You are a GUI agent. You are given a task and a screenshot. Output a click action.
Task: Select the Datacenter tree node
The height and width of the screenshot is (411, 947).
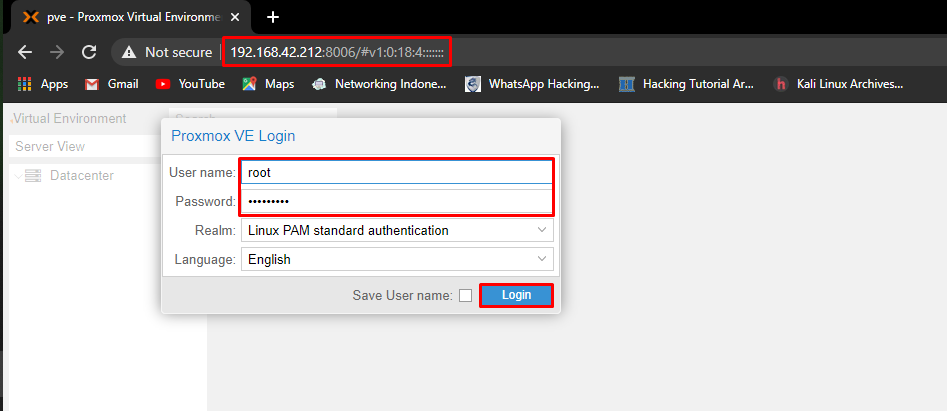pos(82,176)
